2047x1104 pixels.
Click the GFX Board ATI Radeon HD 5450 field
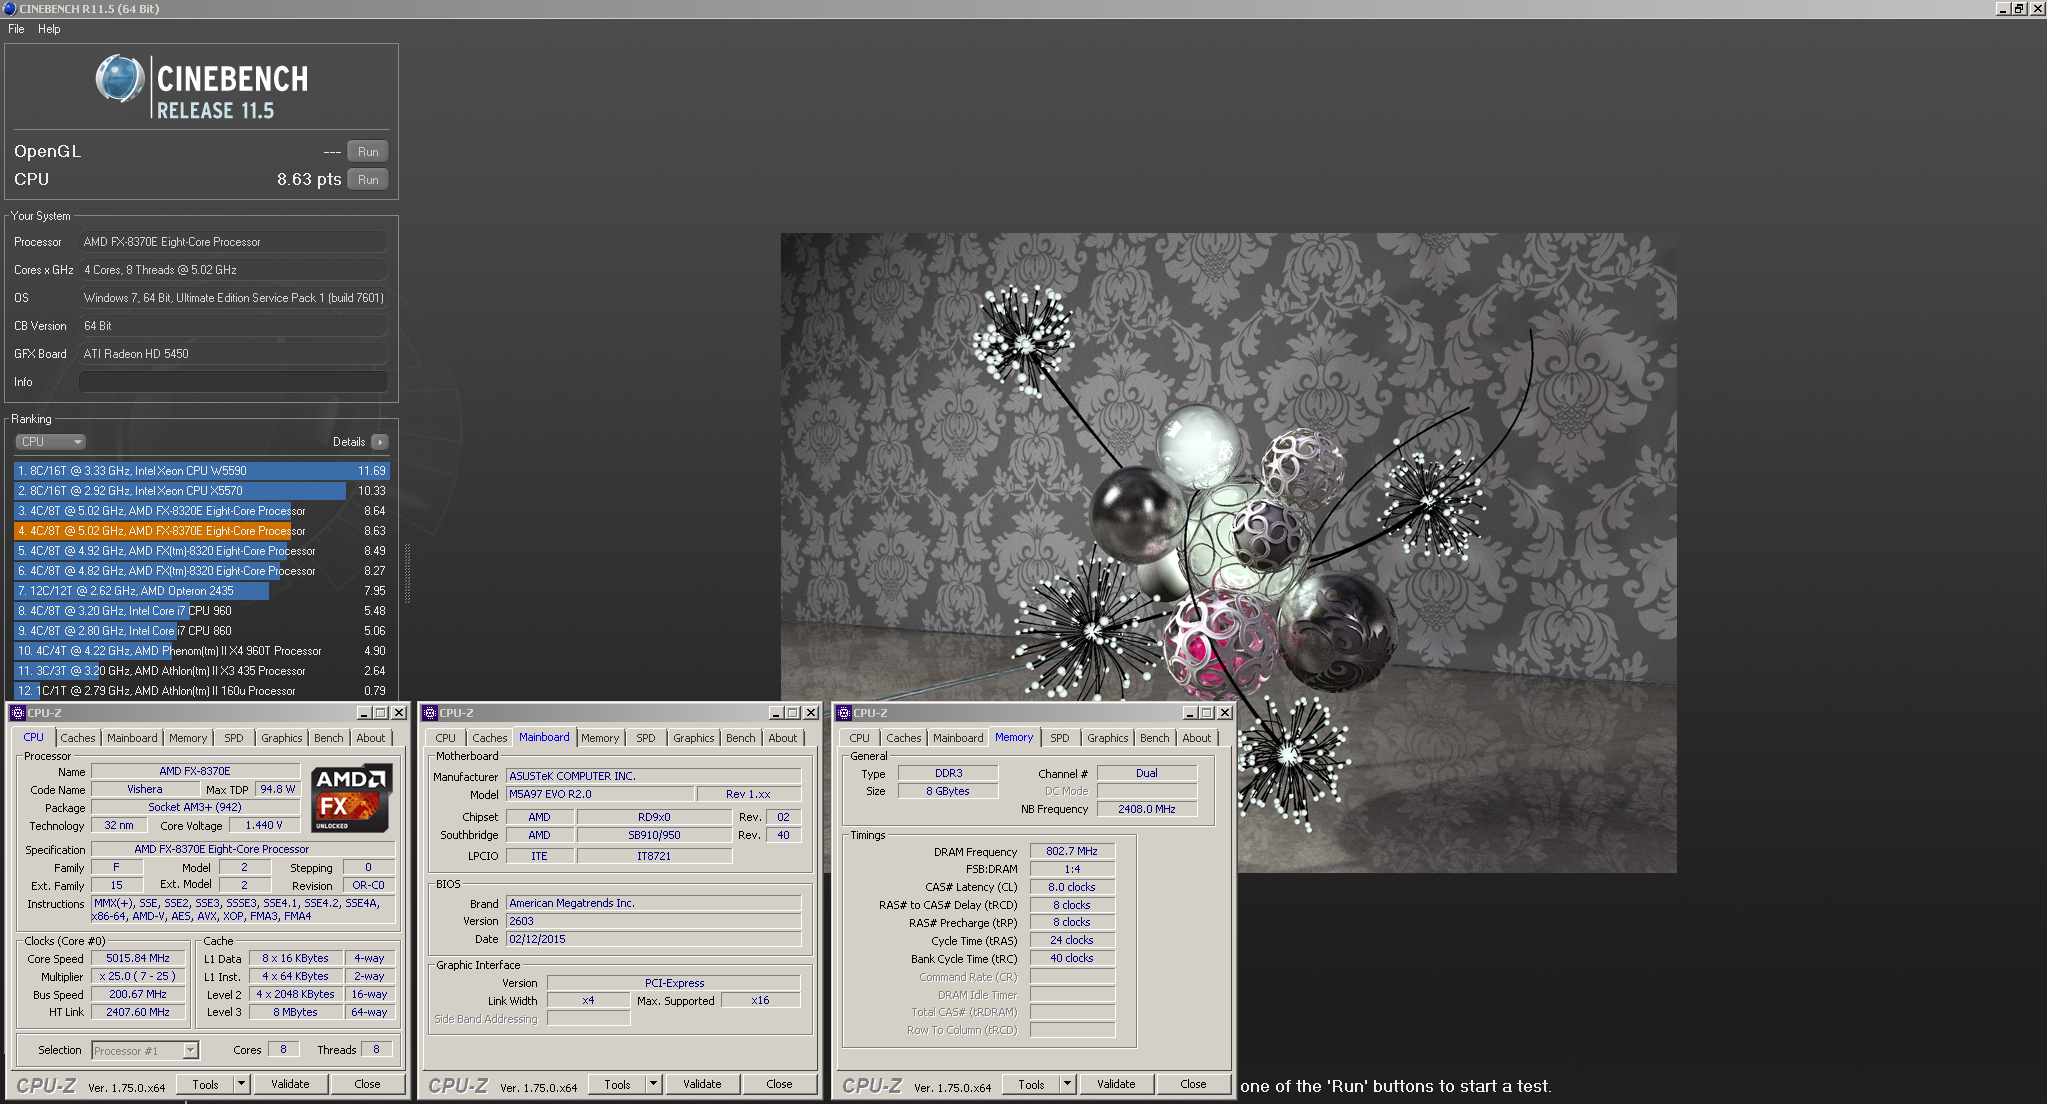233,354
